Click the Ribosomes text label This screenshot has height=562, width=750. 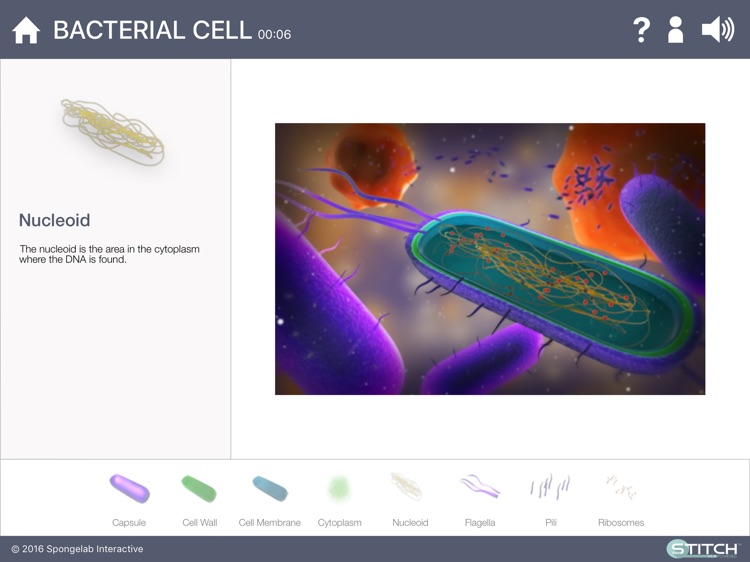click(621, 523)
